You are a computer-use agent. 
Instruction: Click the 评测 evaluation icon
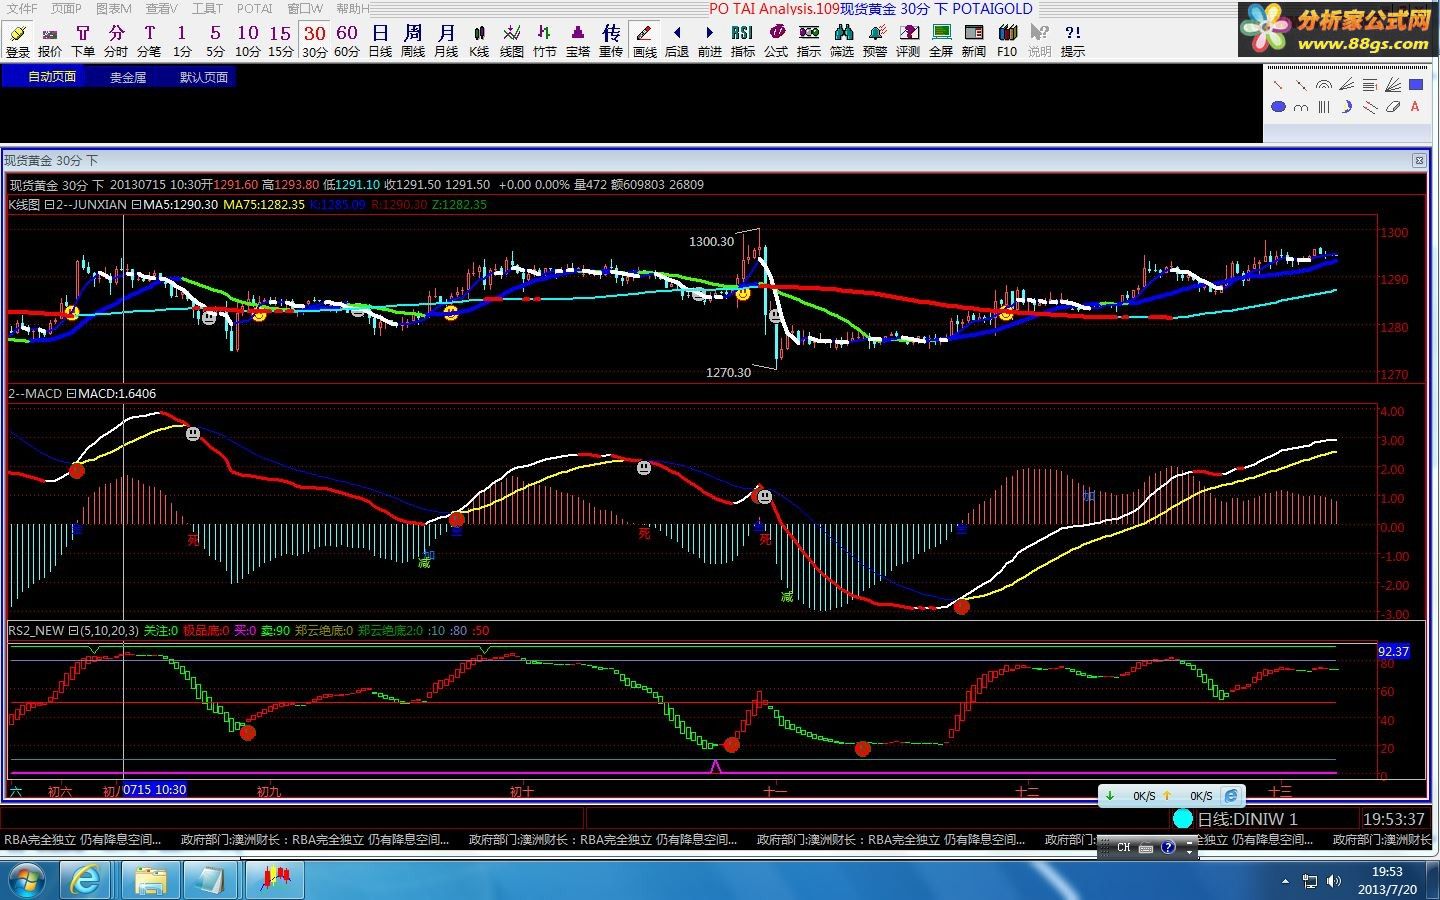(x=908, y=41)
